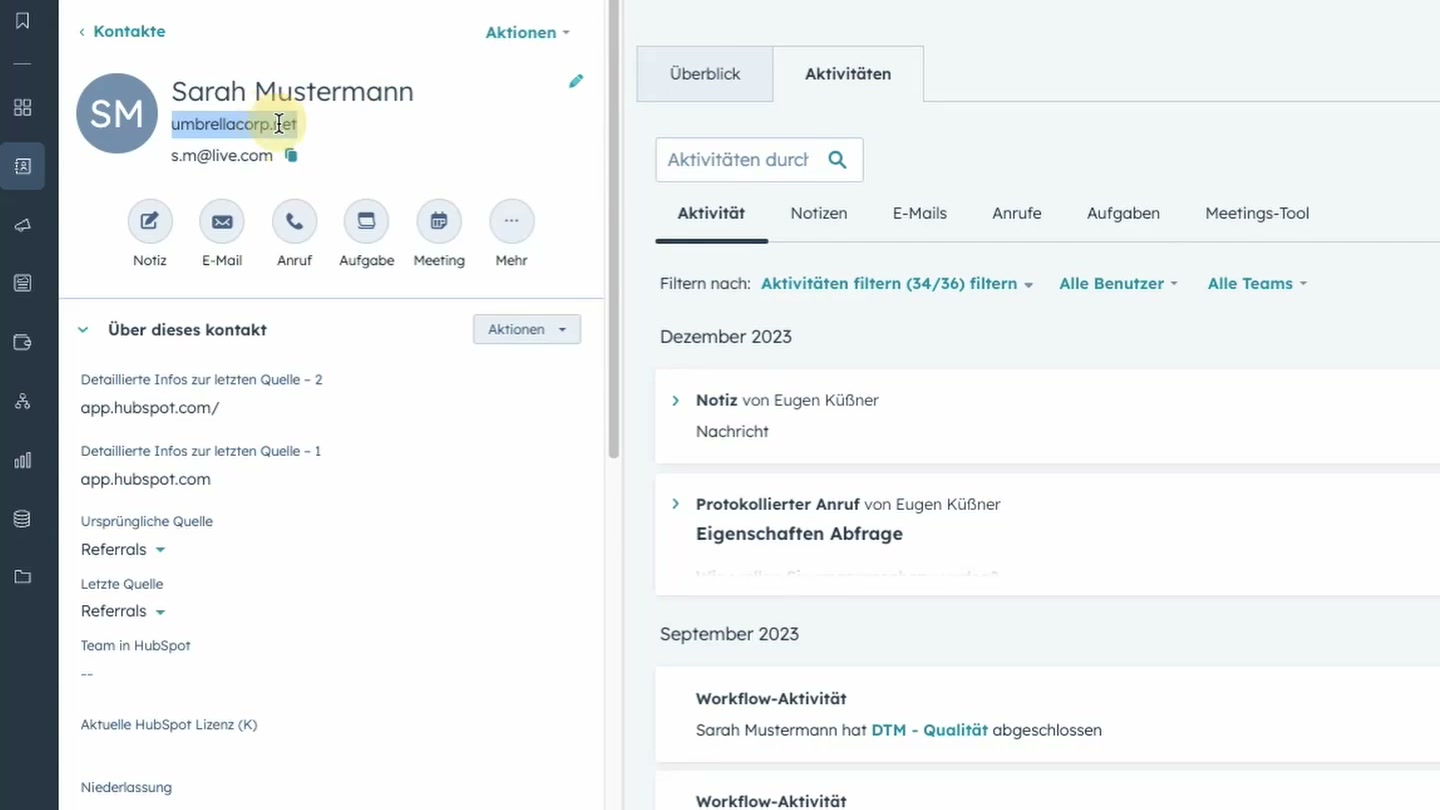Open the E-Mail compose icon
Image resolution: width=1440 pixels, height=810 pixels.
(x=222, y=221)
